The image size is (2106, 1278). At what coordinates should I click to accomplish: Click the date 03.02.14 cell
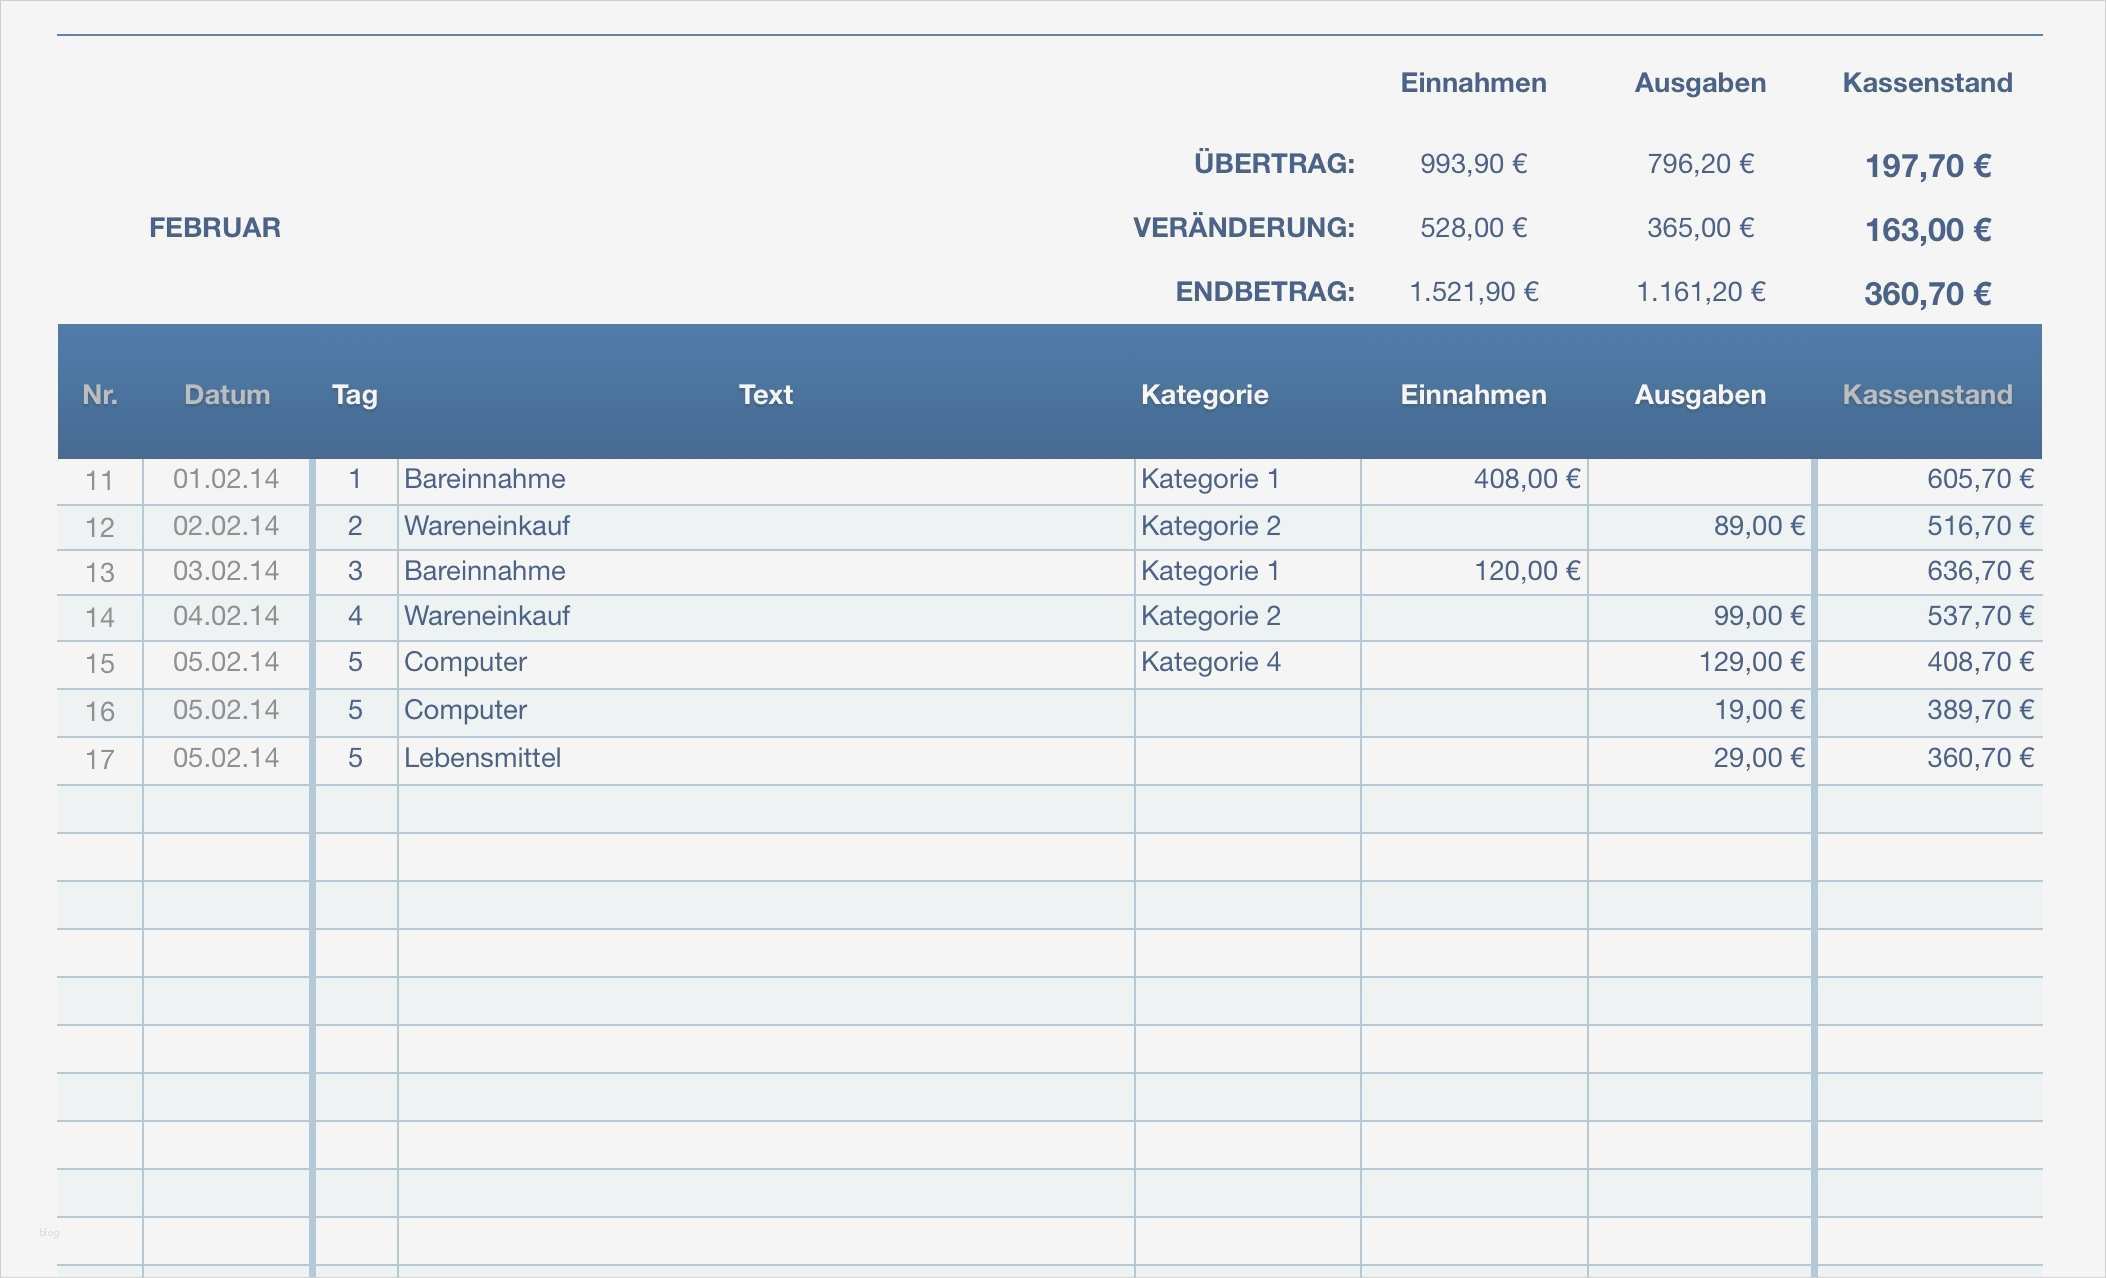tap(226, 571)
